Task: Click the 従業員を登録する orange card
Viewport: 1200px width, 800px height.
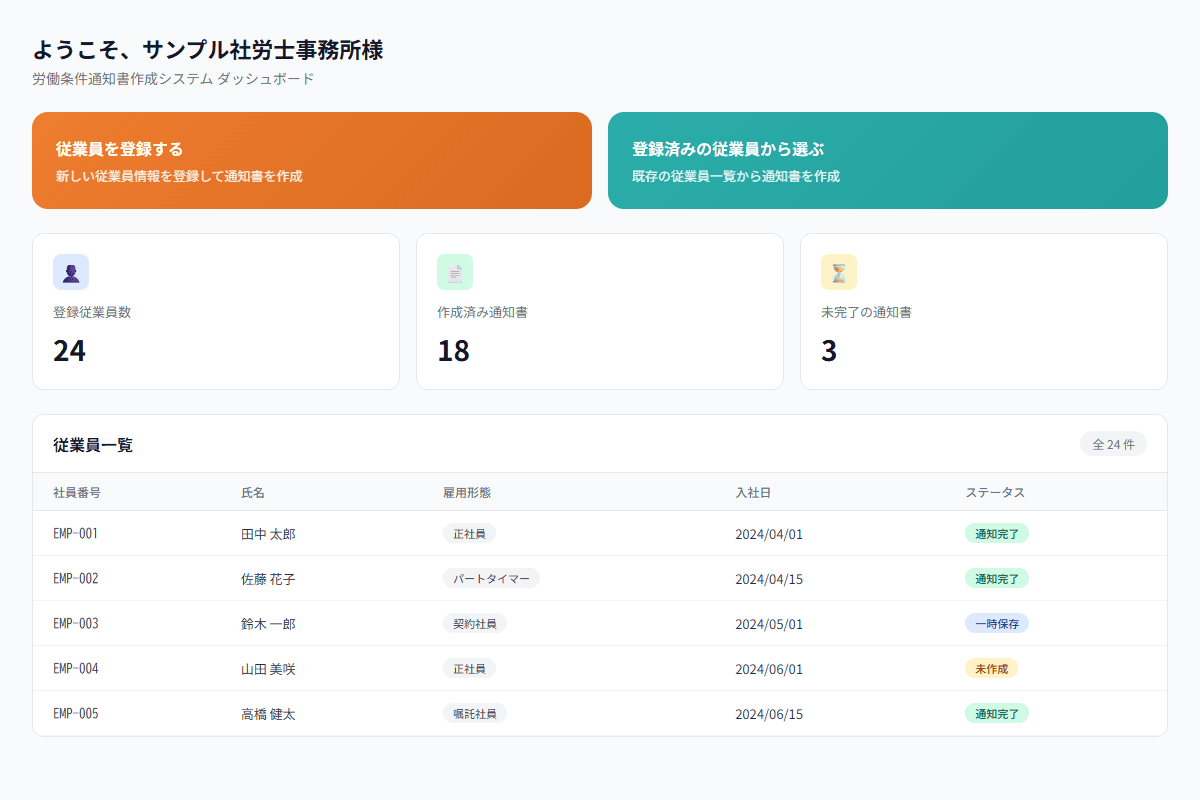Action: pos(312,160)
